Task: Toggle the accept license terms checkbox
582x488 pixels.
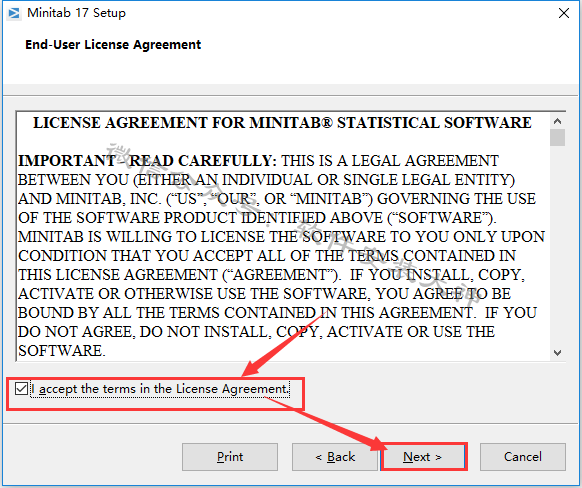Action: tap(22, 389)
